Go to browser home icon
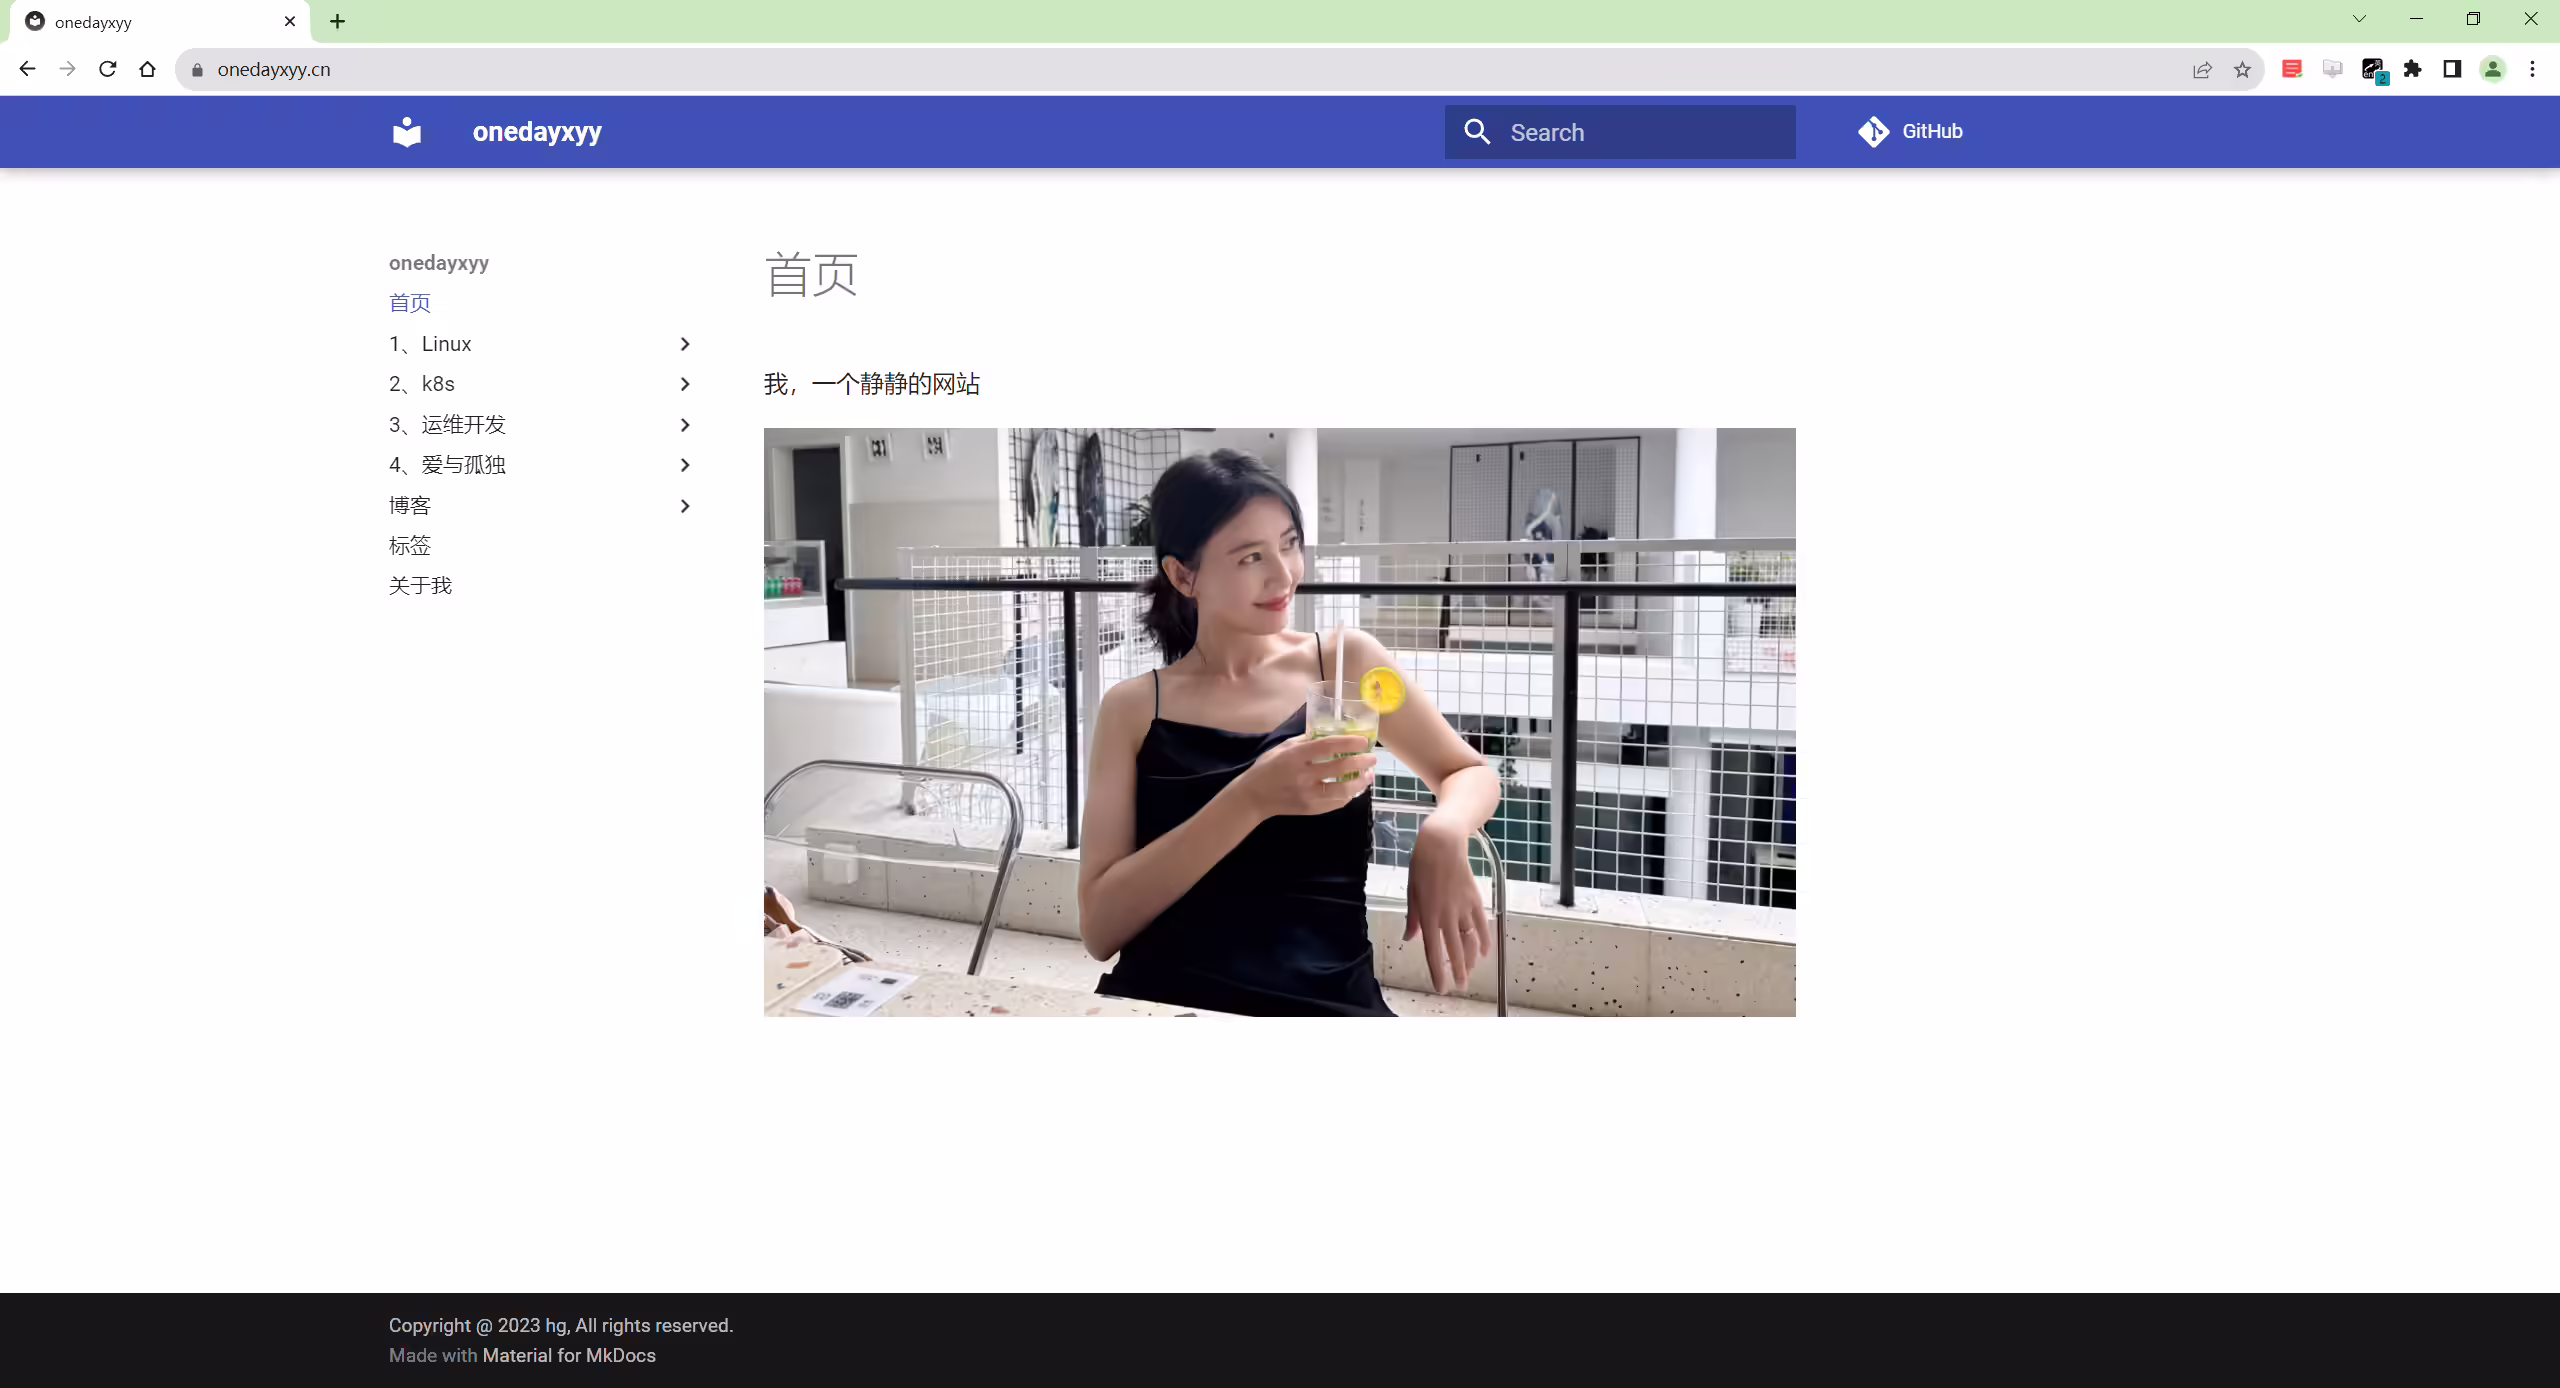Image resolution: width=2560 pixels, height=1388 pixels. 148,69
